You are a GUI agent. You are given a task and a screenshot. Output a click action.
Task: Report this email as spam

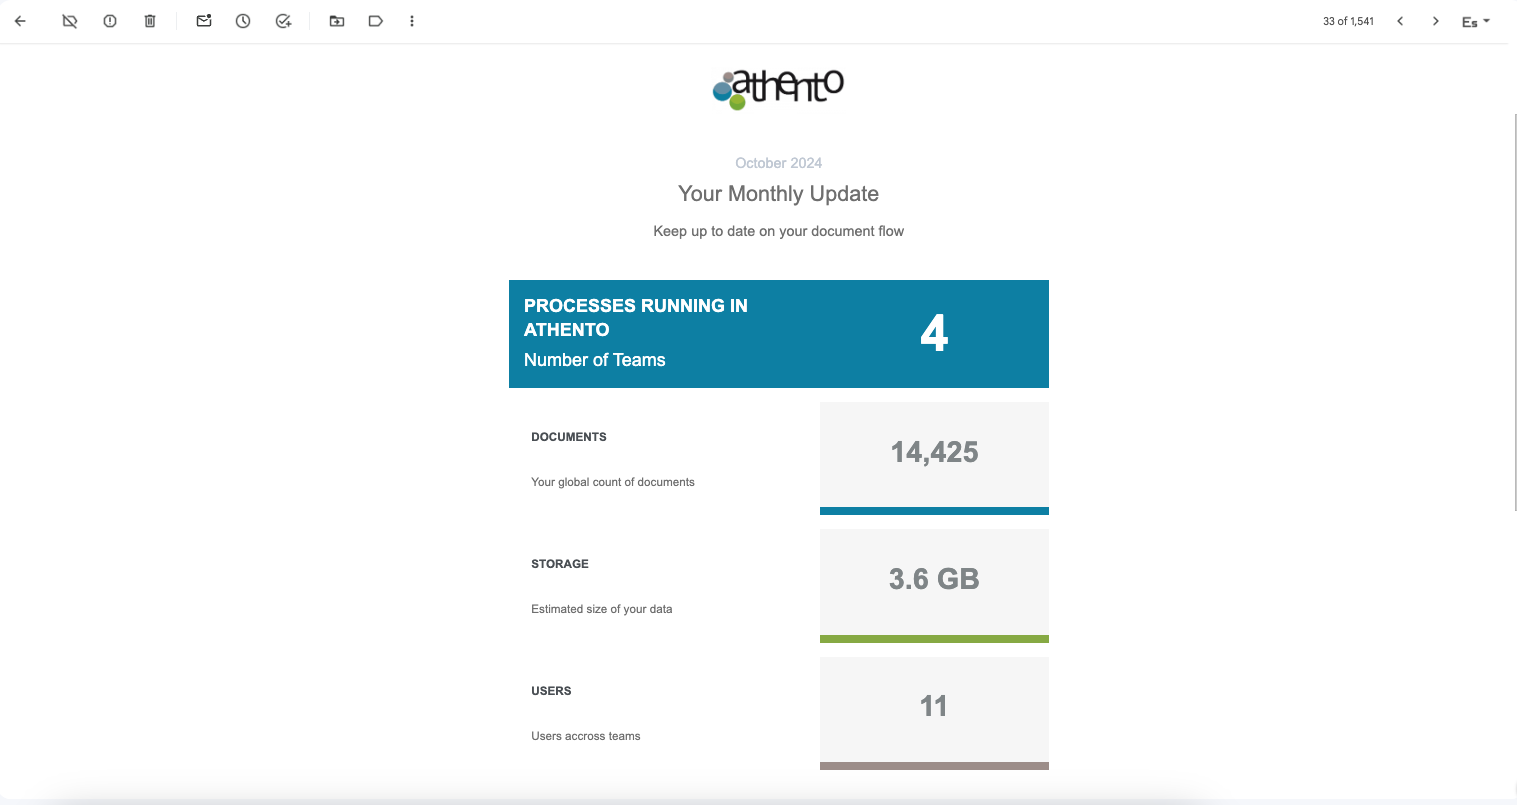pyautogui.click(x=110, y=21)
